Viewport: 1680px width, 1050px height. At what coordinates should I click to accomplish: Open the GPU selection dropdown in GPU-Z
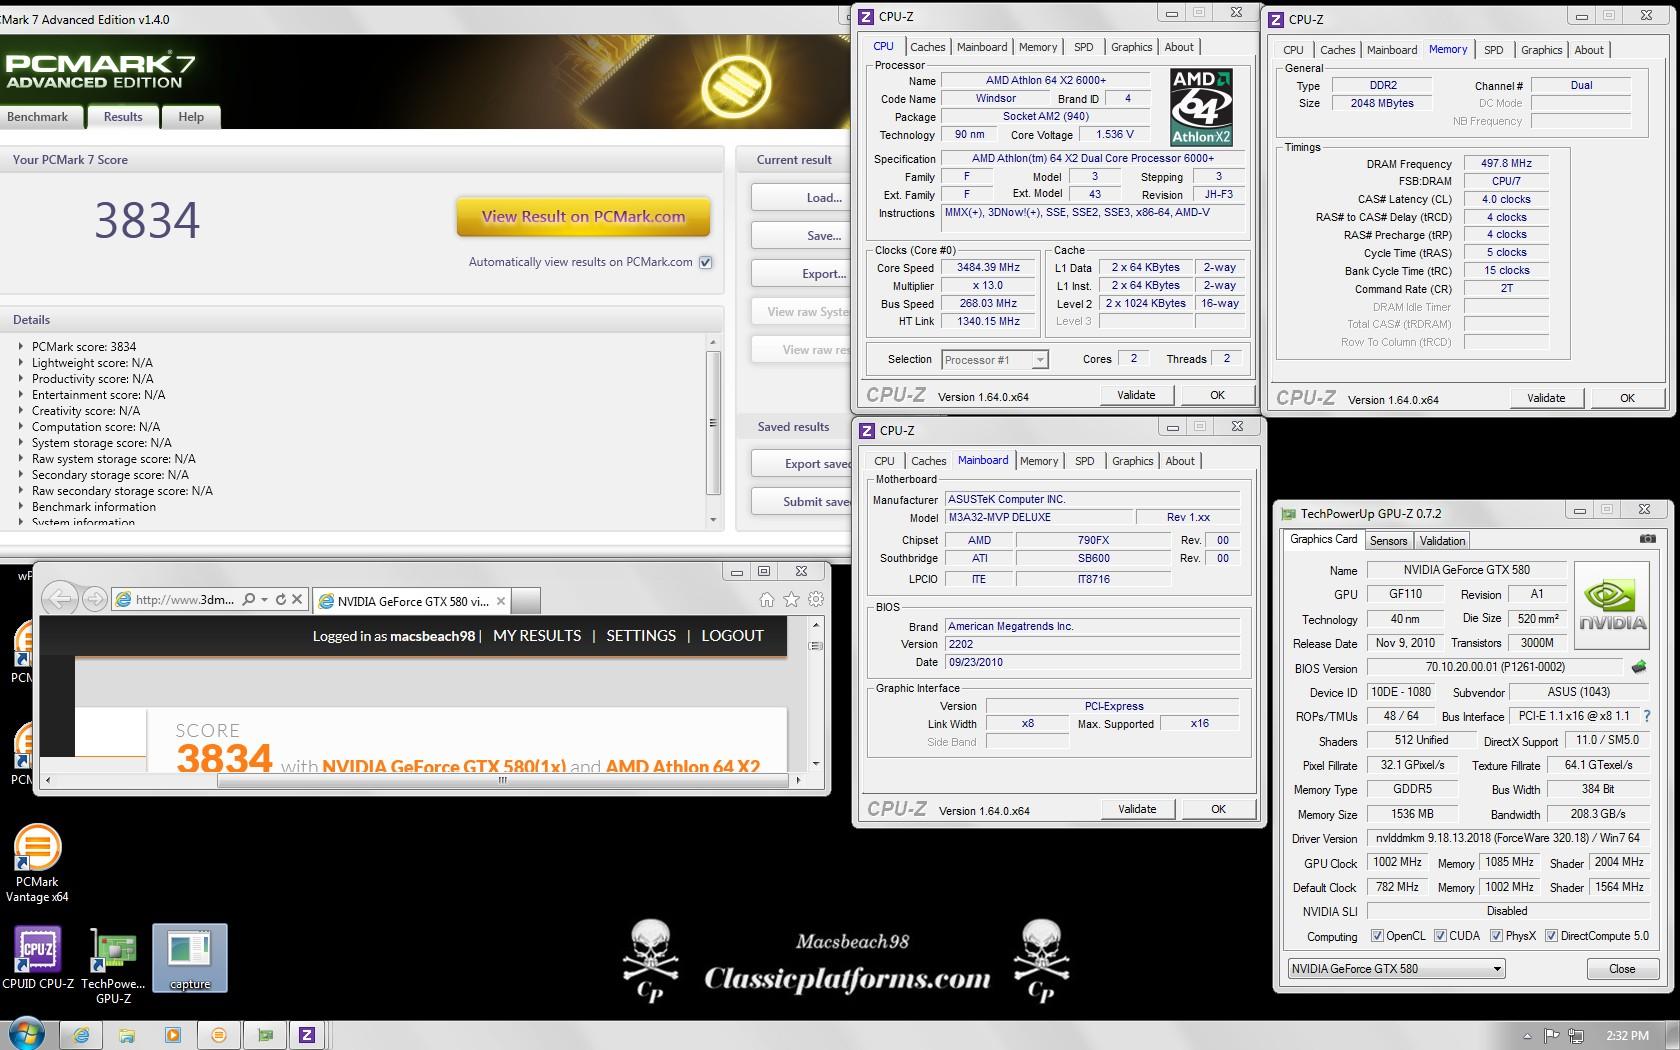pyautogui.click(x=1396, y=968)
